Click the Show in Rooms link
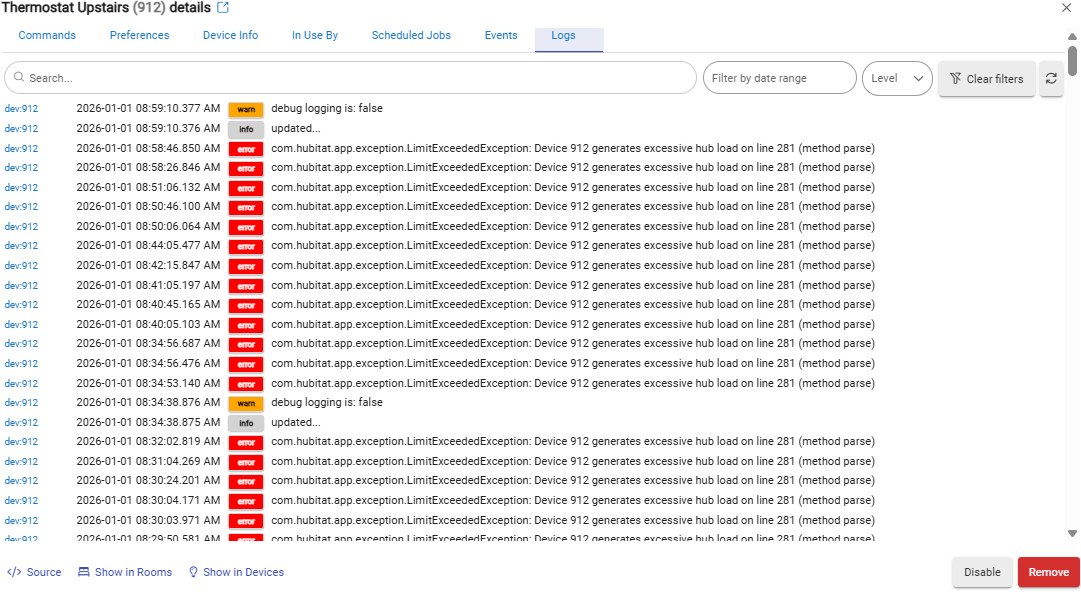1081x592 pixels. click(125, 572)
